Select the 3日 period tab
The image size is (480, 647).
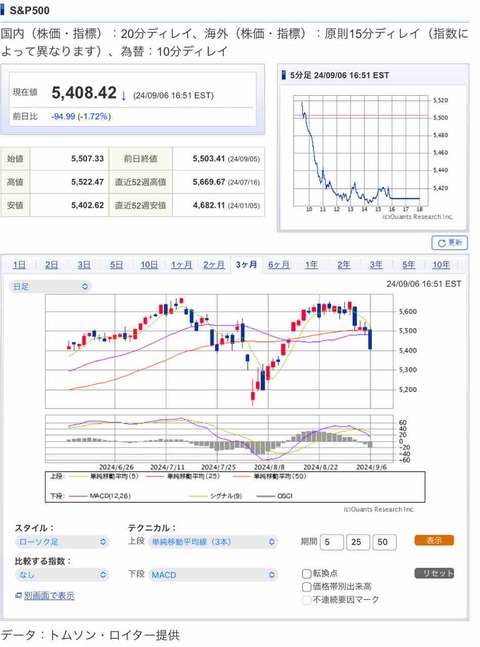(84, 264)
